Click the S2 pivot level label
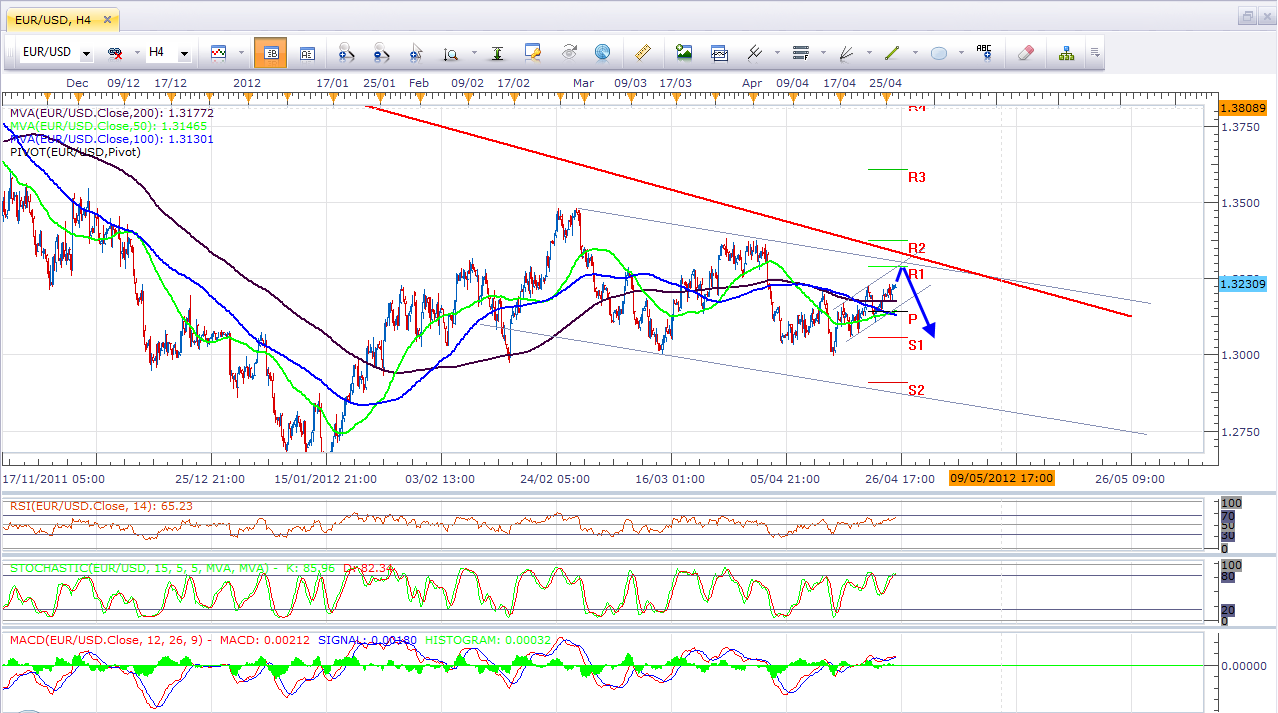This screenshot has width=1278, height=713. click(x=916, y=390)
